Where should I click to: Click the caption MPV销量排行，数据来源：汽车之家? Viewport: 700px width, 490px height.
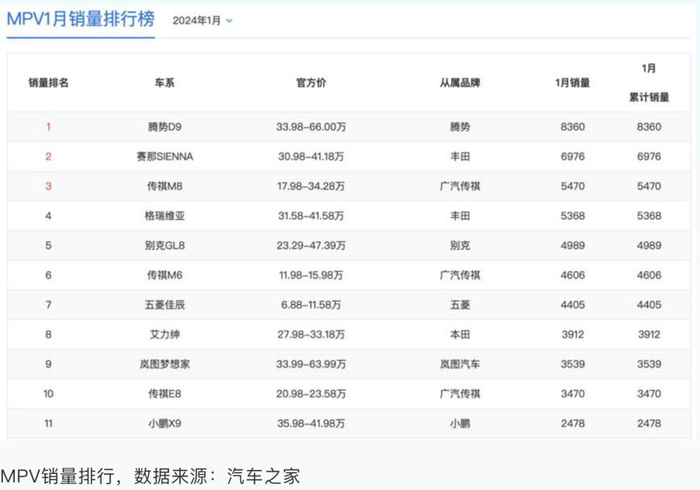(x=150, y=476)
